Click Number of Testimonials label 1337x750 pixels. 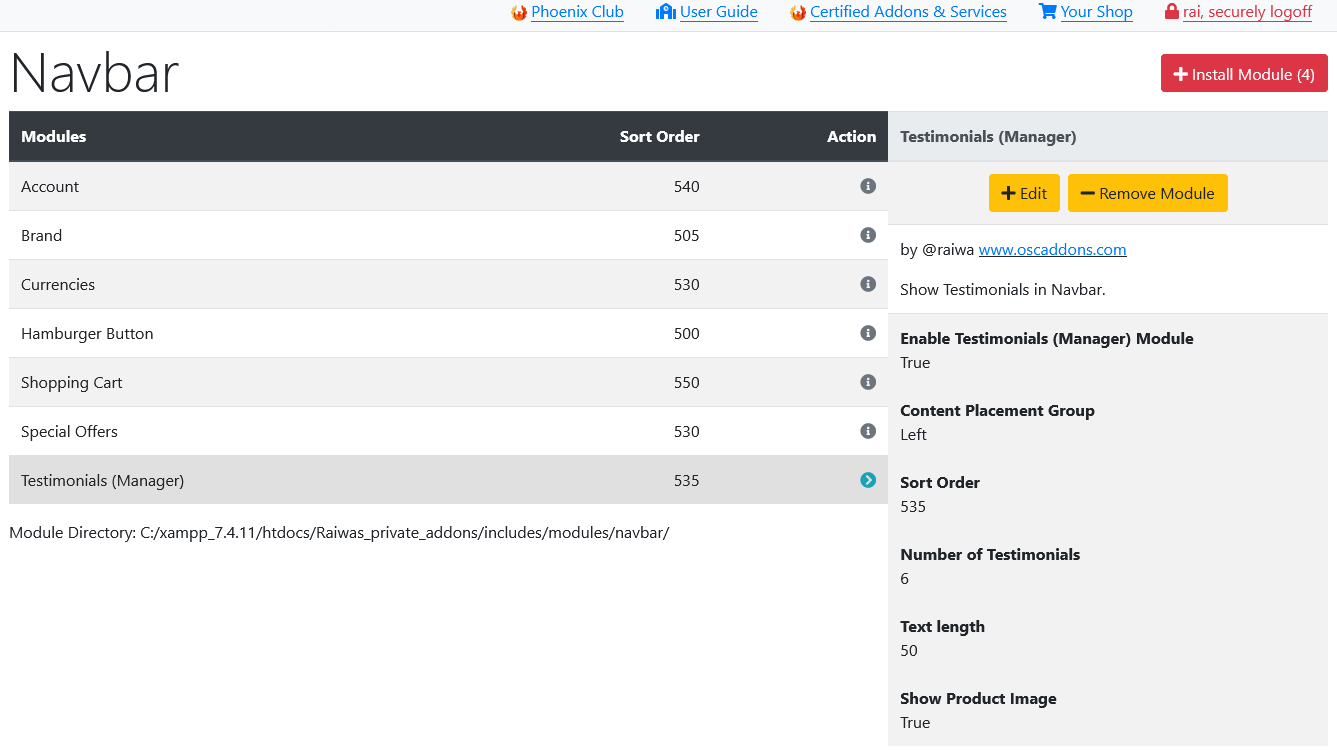pyautogui.click(x=990, y=555)
